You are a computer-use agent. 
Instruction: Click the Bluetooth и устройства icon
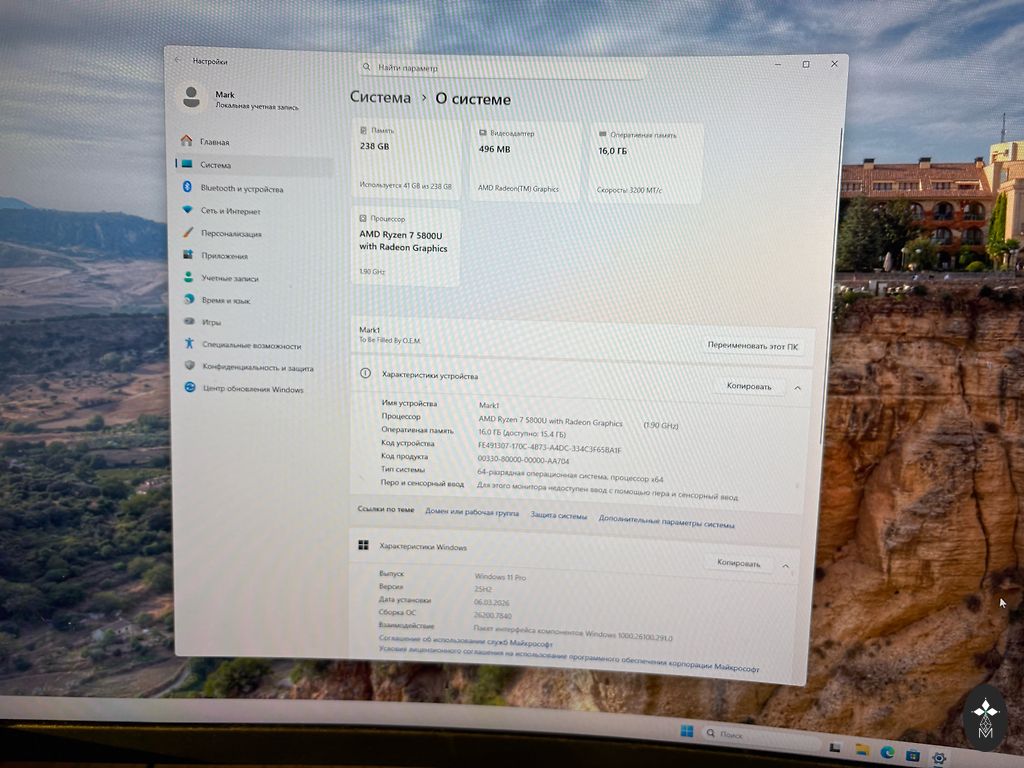click(187, 188)
